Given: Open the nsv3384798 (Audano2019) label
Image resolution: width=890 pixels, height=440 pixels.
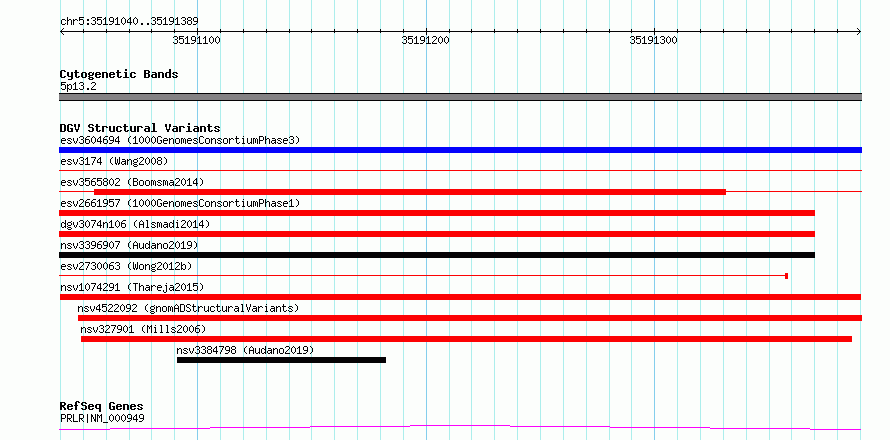Looking at the screenshot, I should click(245, 350).
